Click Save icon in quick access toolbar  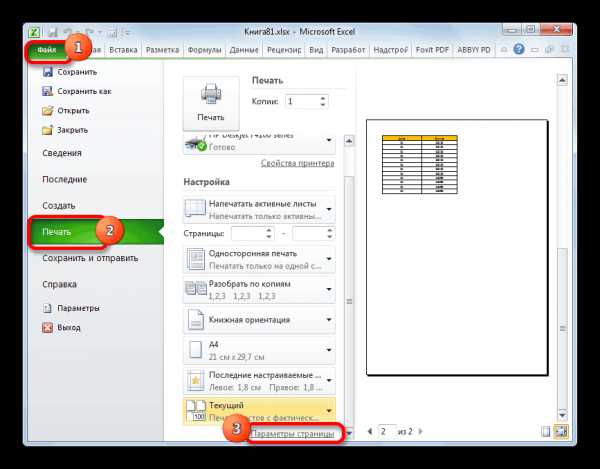[53, 32]
